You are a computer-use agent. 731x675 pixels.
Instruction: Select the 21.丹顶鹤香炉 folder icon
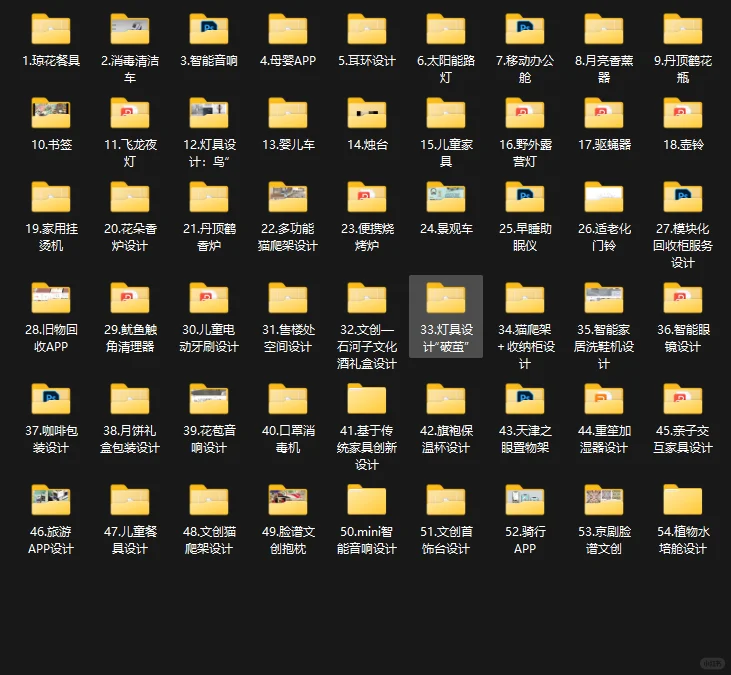[x=209, y=197]
